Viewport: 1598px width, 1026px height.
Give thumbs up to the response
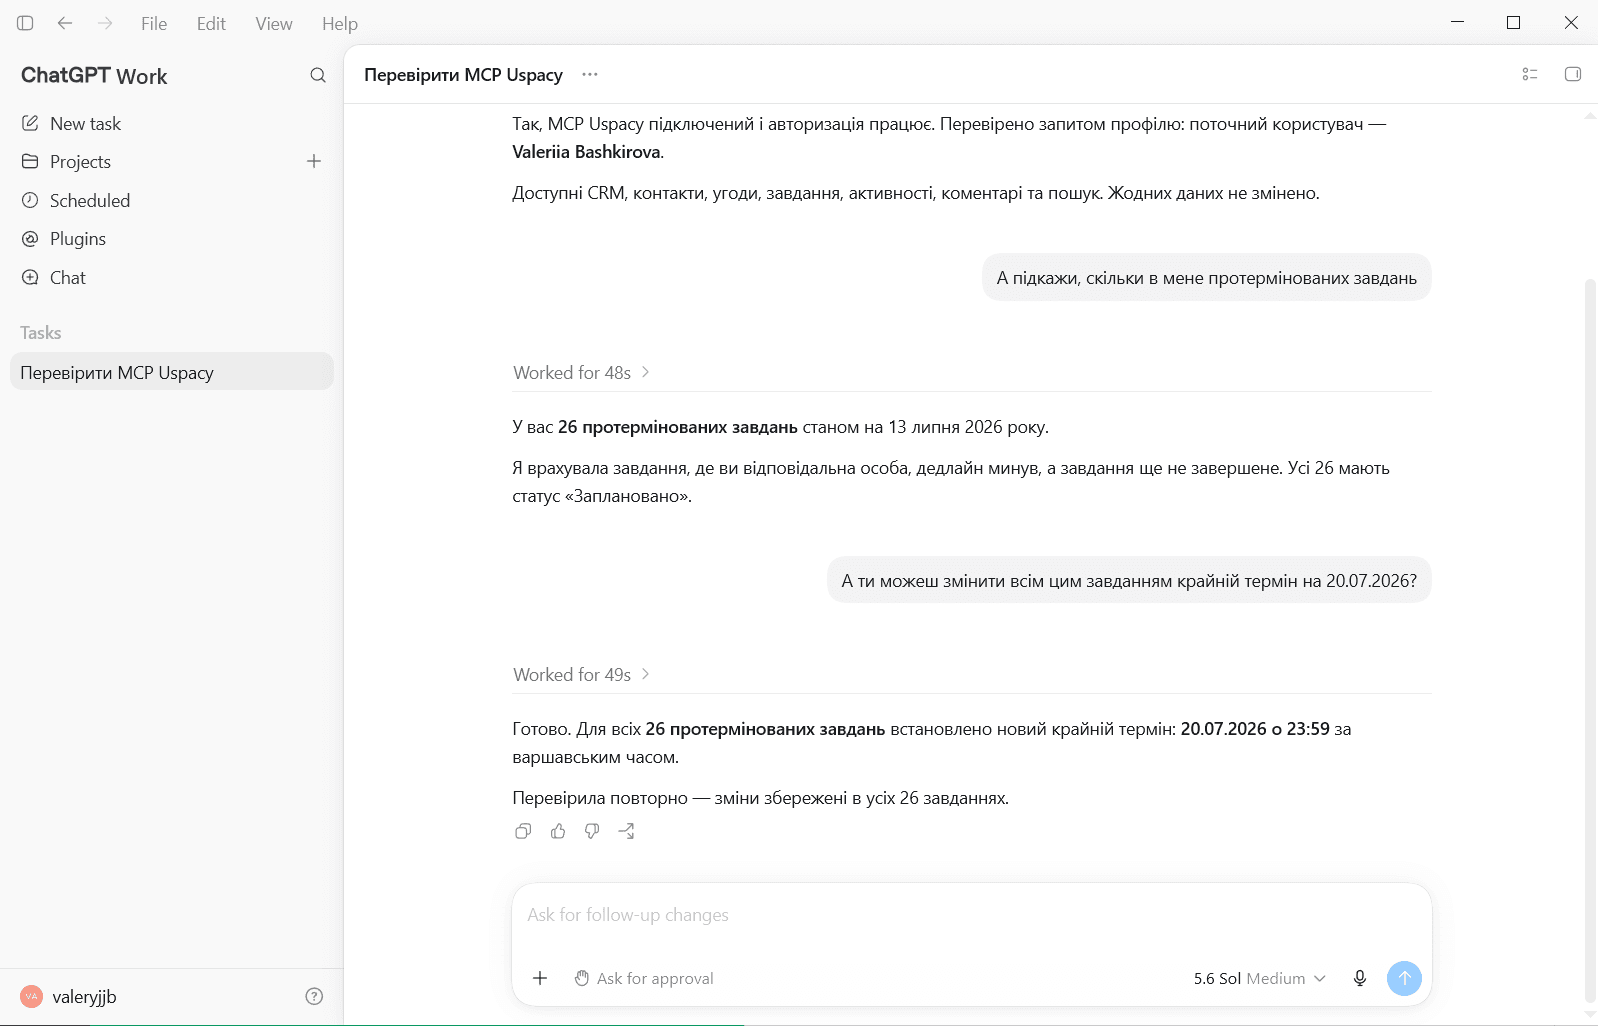[558, 831]
